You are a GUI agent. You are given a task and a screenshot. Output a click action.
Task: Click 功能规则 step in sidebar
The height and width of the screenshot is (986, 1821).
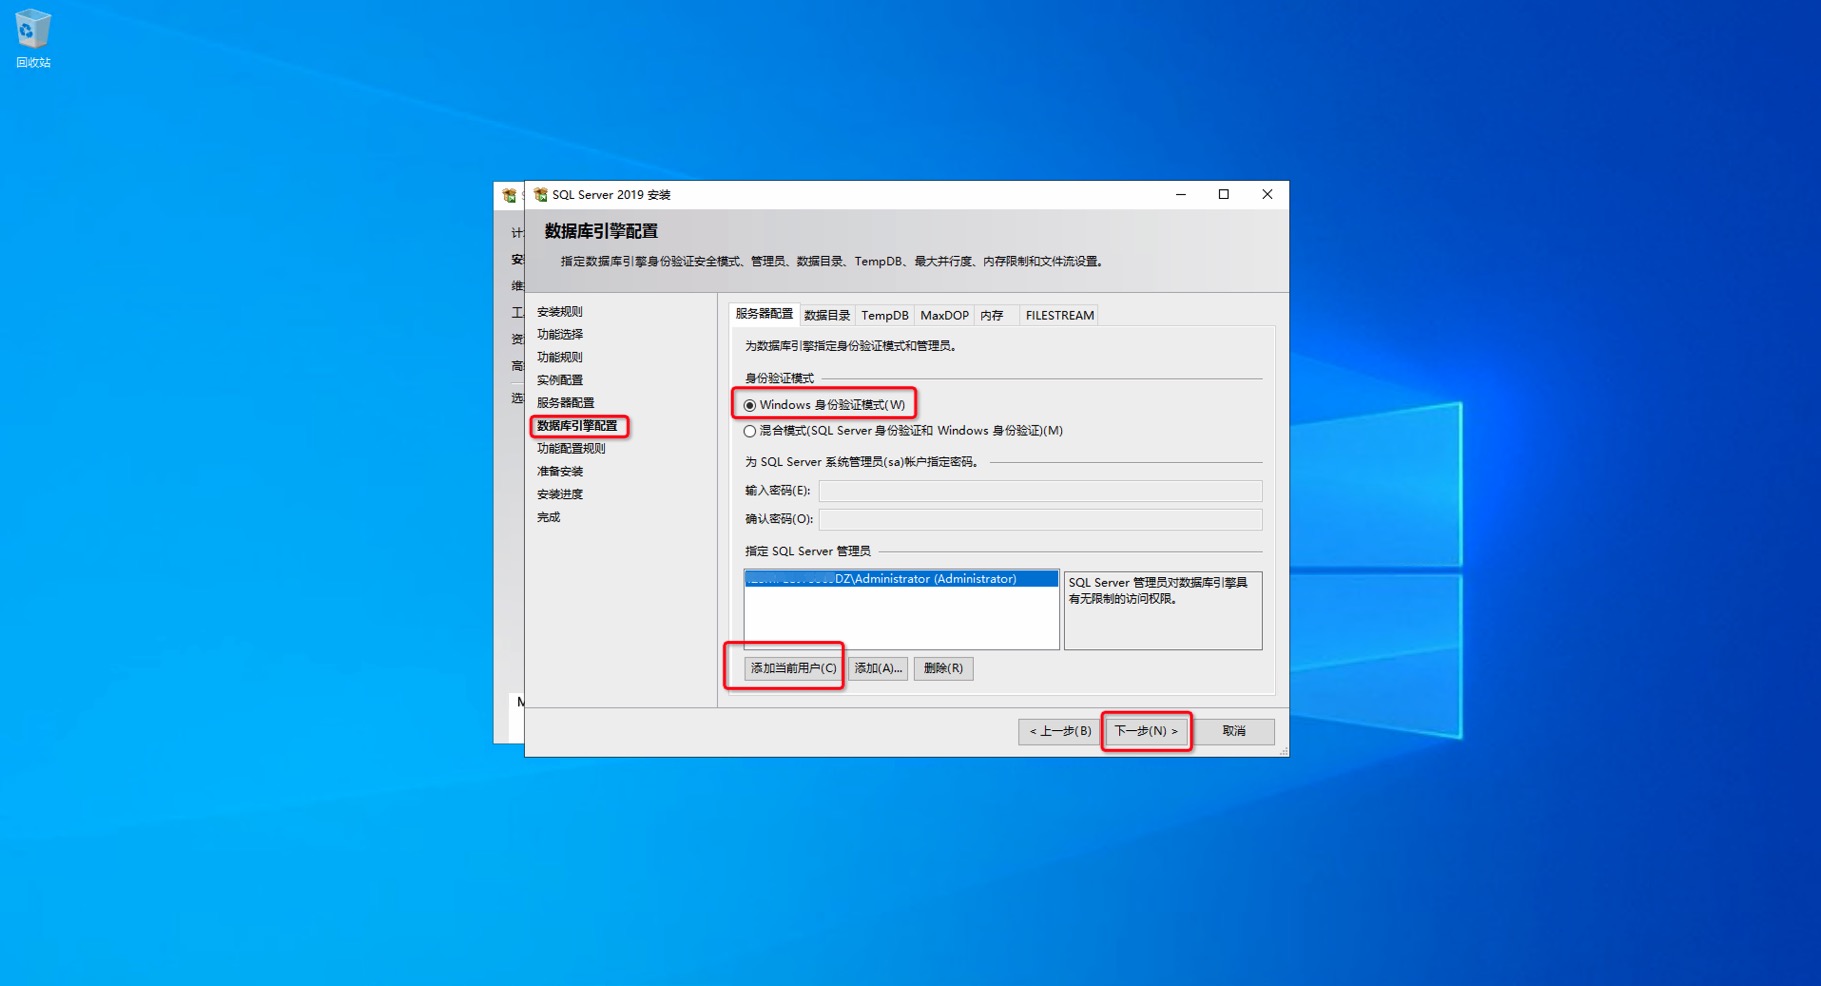[559, 357]
